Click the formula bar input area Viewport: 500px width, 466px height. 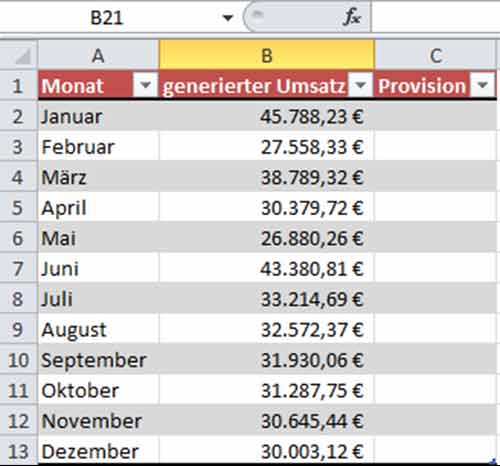[x=435, y=17]
